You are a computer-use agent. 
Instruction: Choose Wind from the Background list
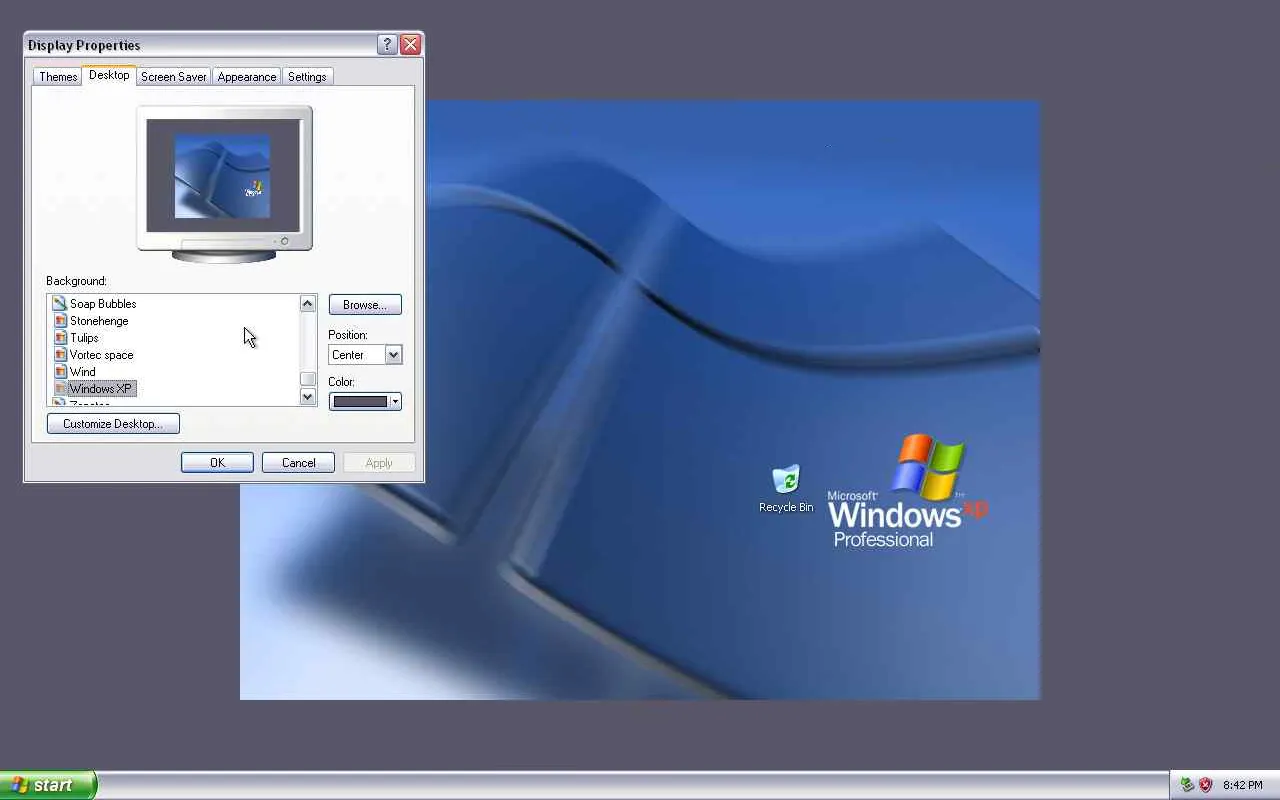click(x=83, y=372)
